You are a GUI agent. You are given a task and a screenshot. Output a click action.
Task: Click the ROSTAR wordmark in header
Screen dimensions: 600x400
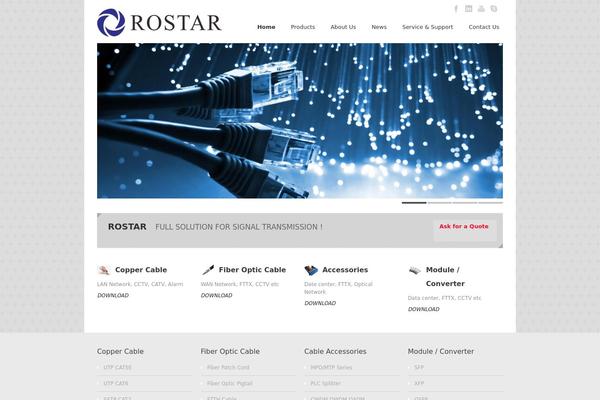pyautogui.click(x=176, y=23)
